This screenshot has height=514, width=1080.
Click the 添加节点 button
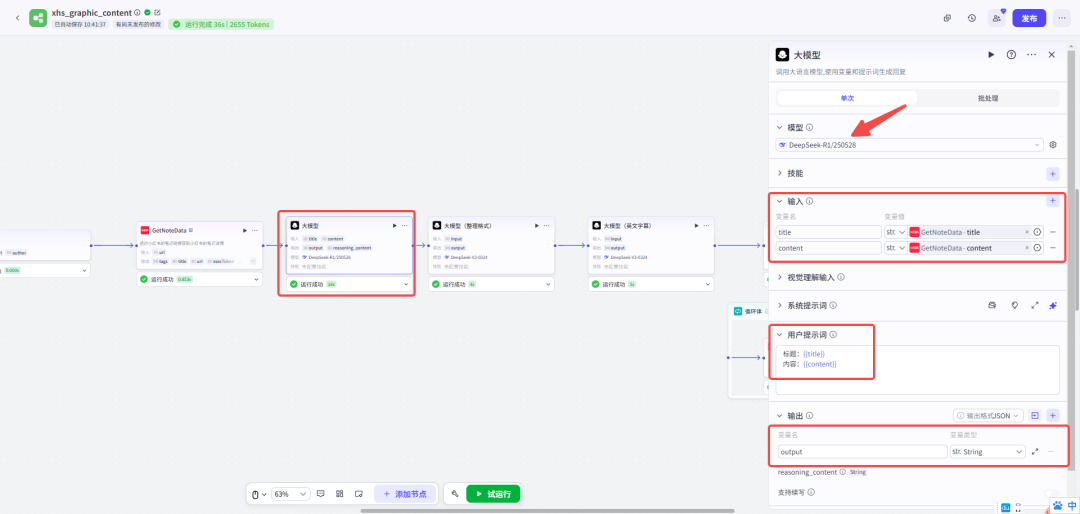(x=405, y=494)
